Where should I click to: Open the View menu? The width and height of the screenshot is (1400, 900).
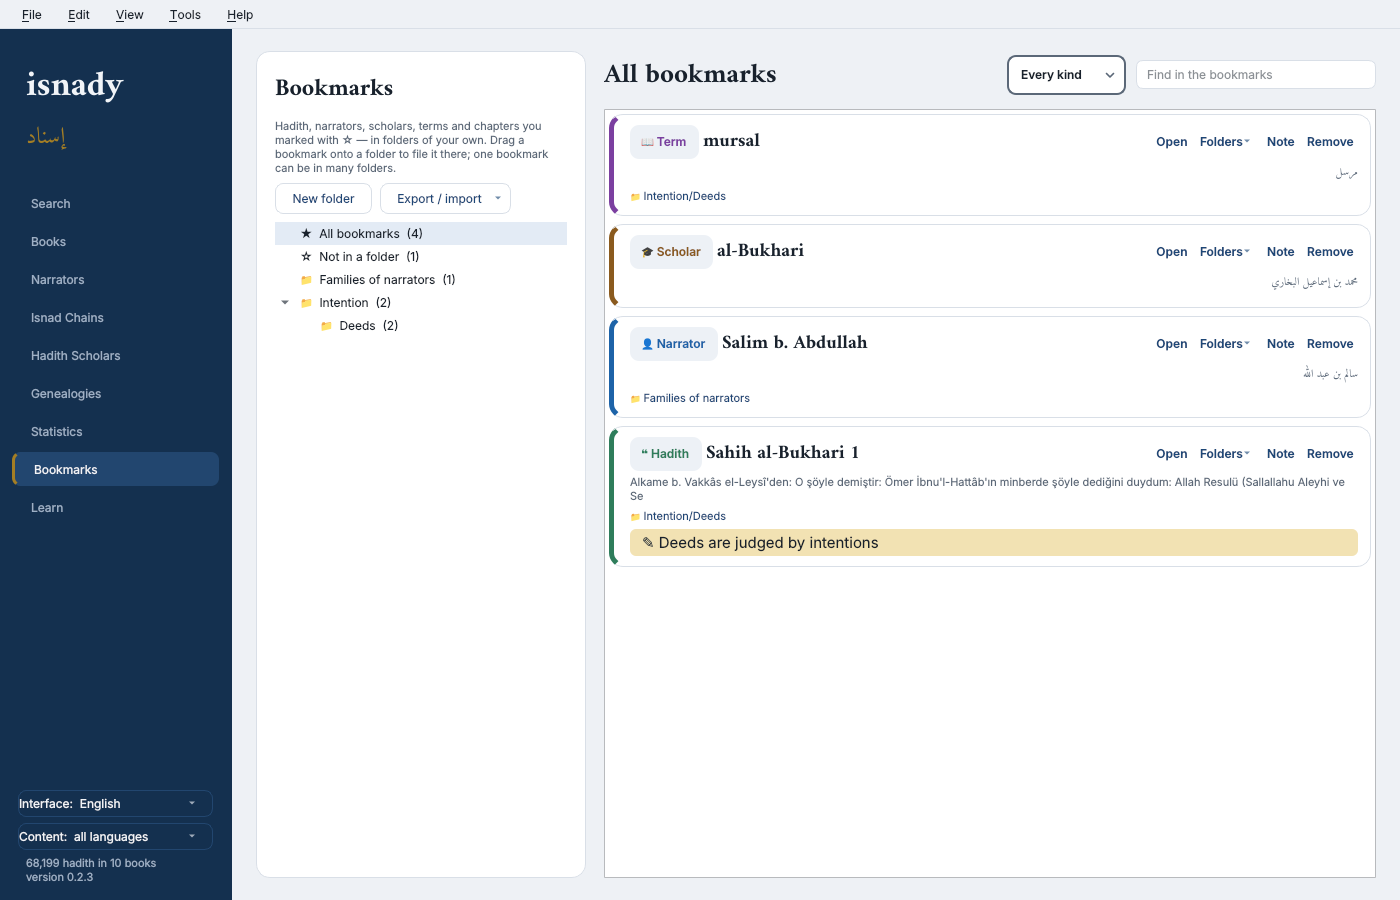pos(130,15)
